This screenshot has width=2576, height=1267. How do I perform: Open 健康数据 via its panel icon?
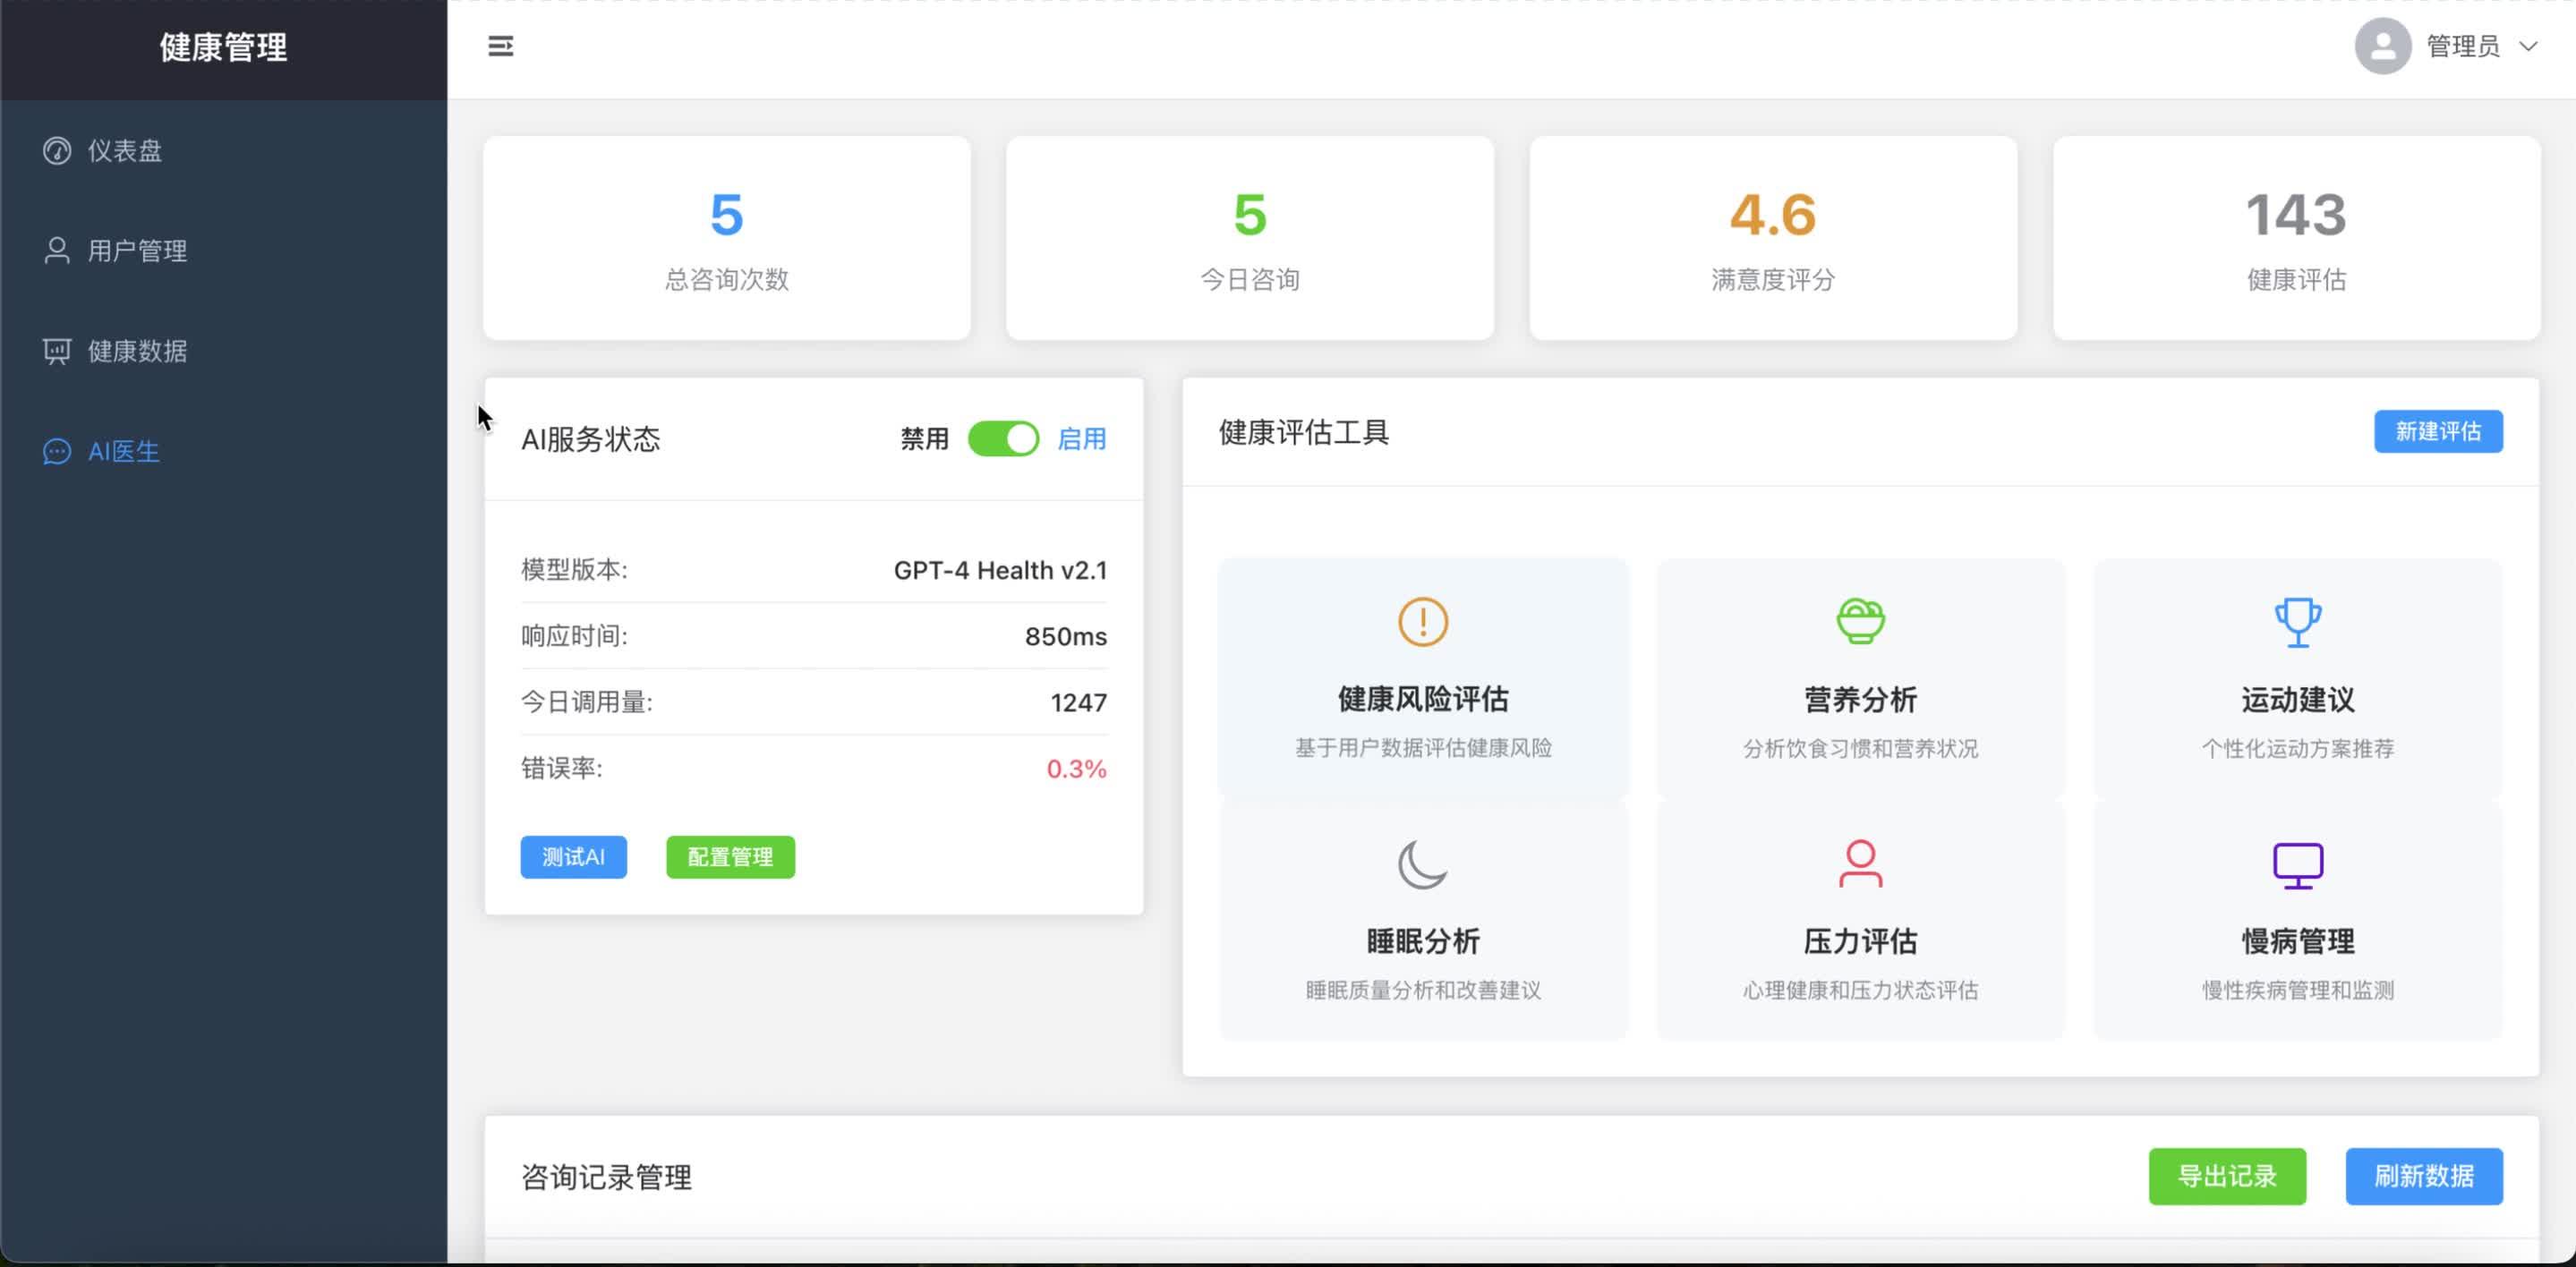click(x=56, y=351)
